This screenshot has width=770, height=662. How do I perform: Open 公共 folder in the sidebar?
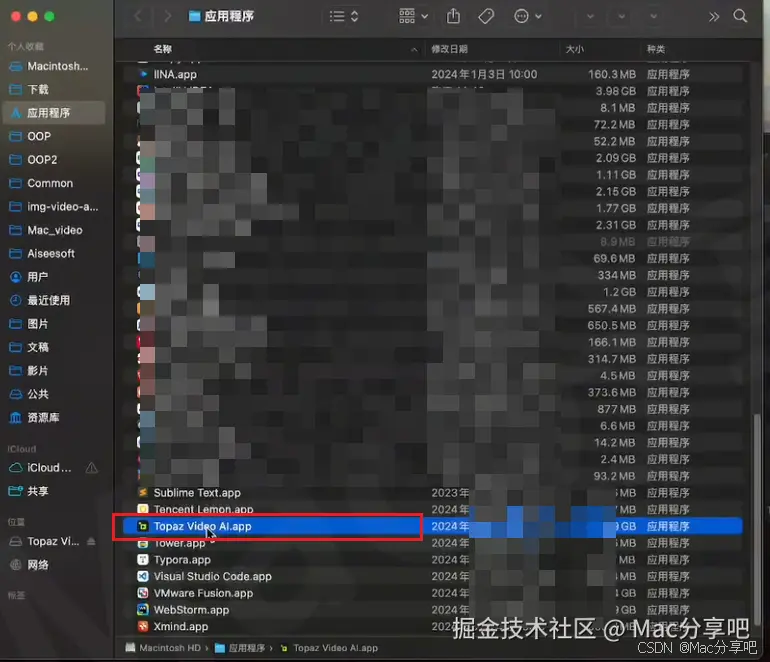pyautogui.click(x=54, y=394)
